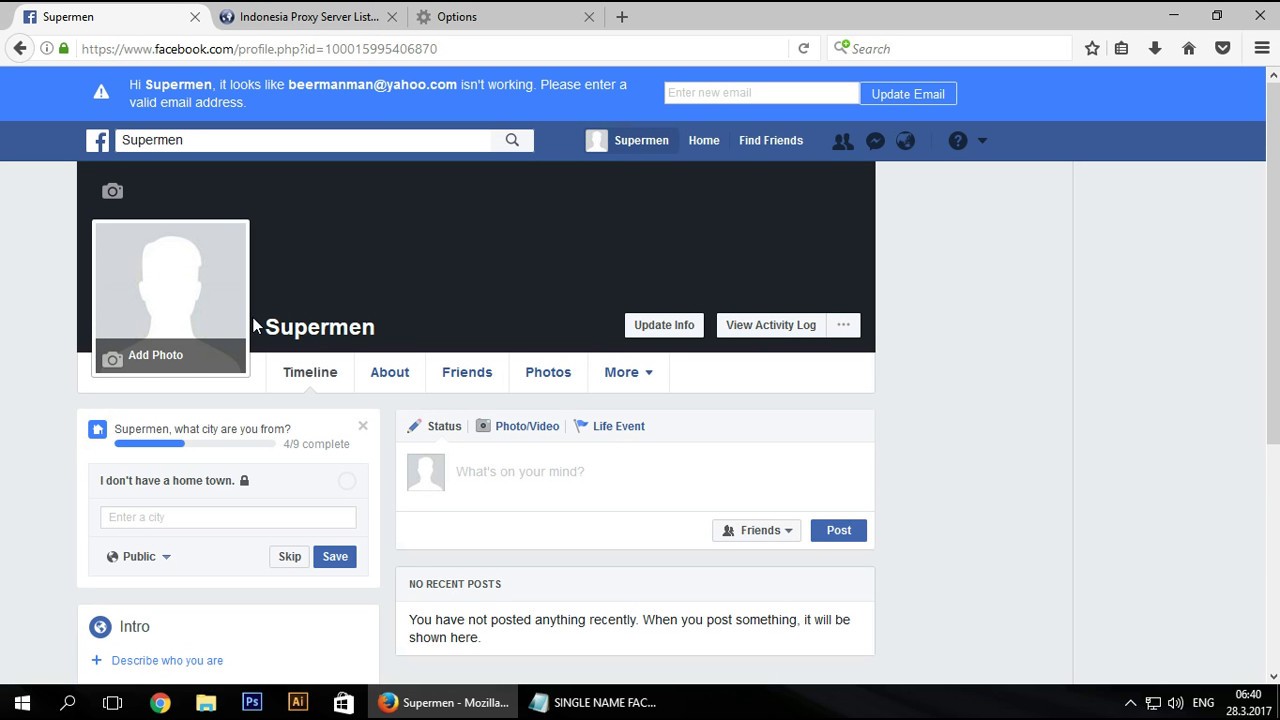Reload the page with the refresh icon
The image size is (1280, 720).
(803, 48)
